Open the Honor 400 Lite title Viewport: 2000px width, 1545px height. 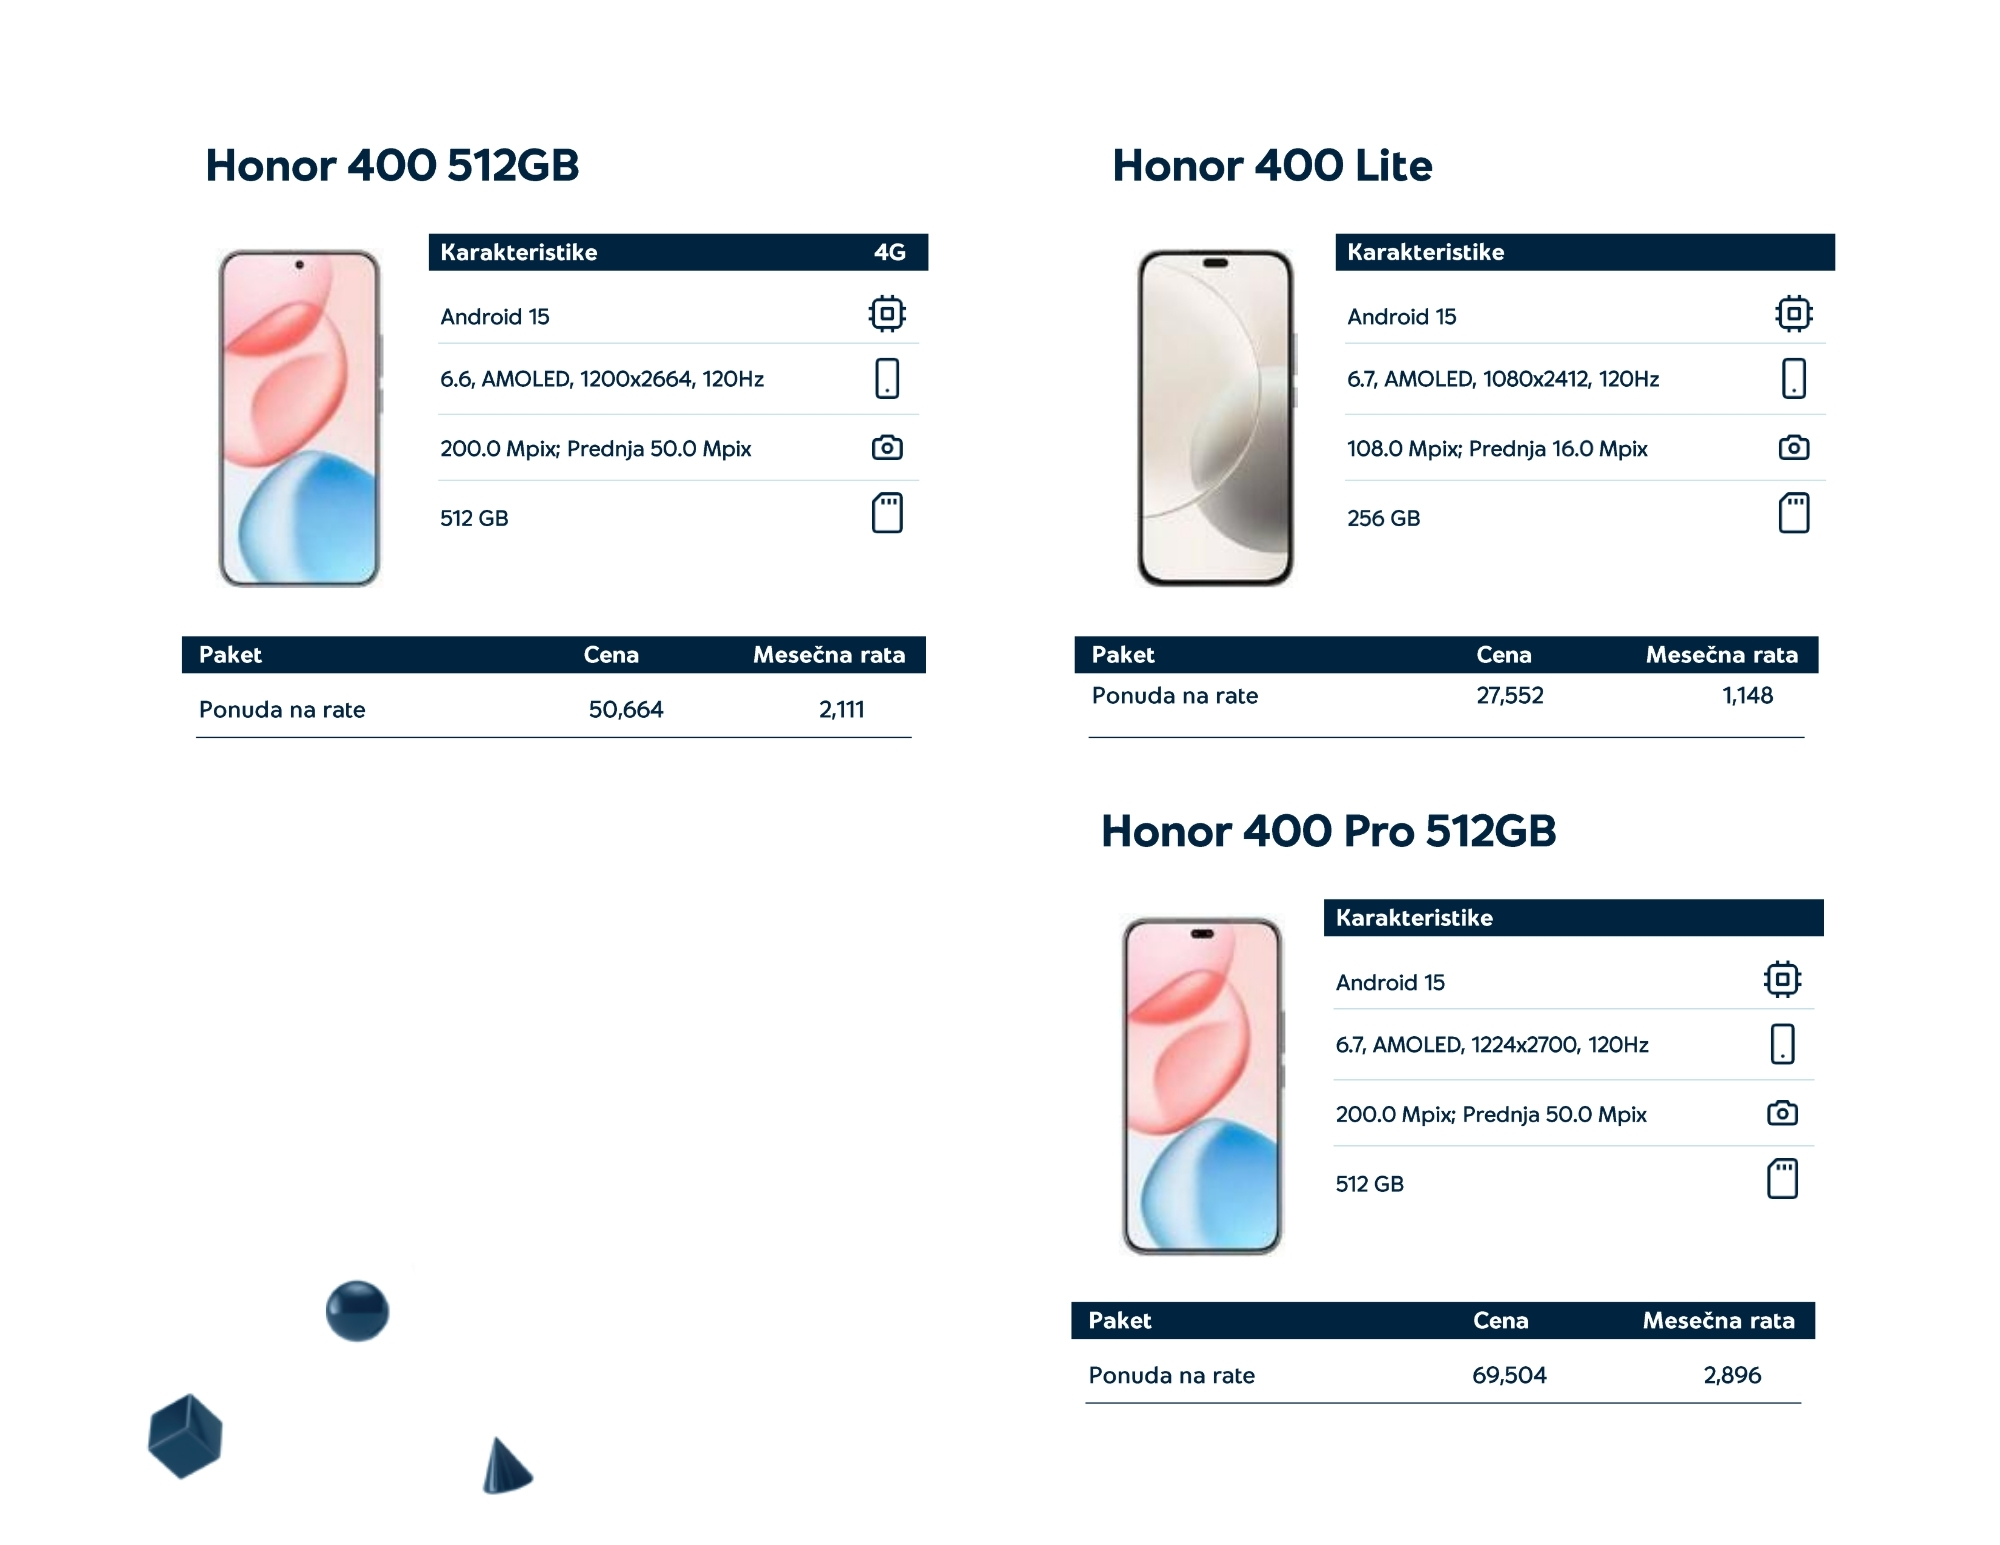click(x=1271, y=166)
